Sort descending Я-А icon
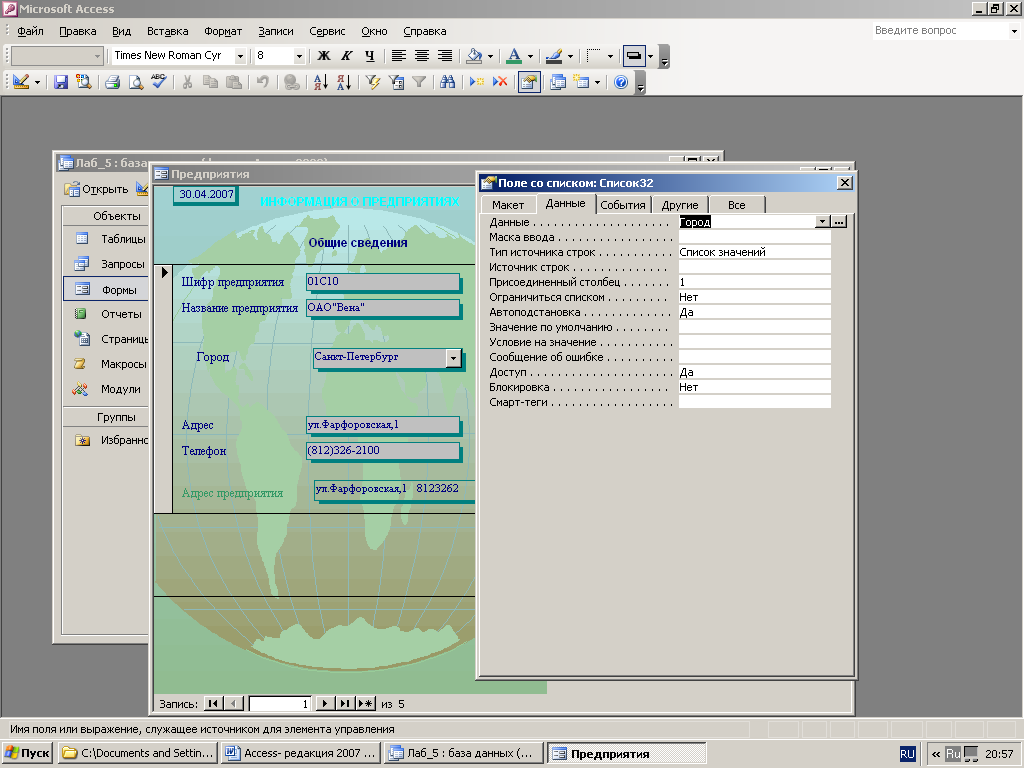Image resolution: width=1024 pixels, height=768 pixels. click(344, 82)
